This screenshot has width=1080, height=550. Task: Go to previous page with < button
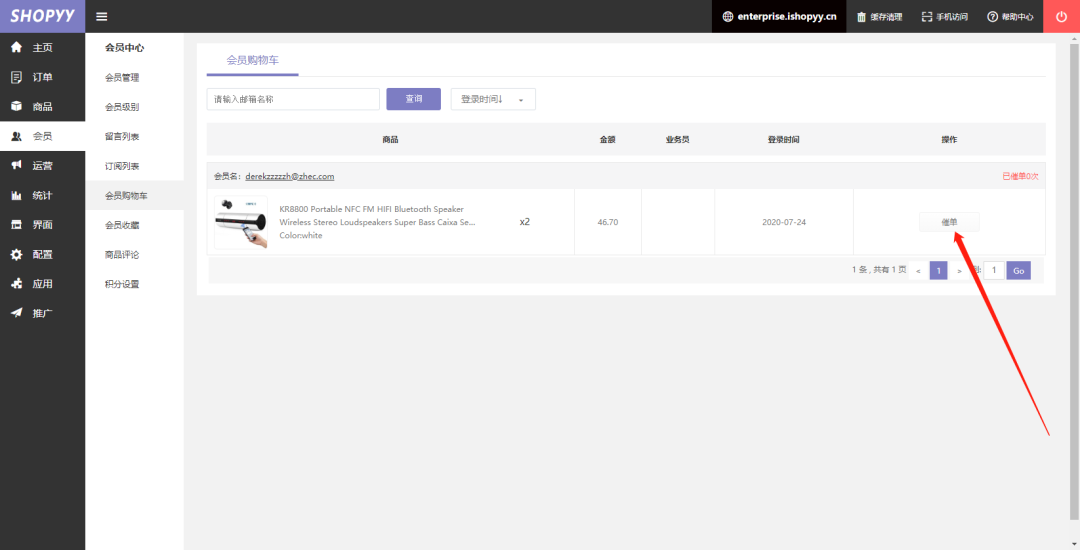pyautogui.click(x=918, y=271)
